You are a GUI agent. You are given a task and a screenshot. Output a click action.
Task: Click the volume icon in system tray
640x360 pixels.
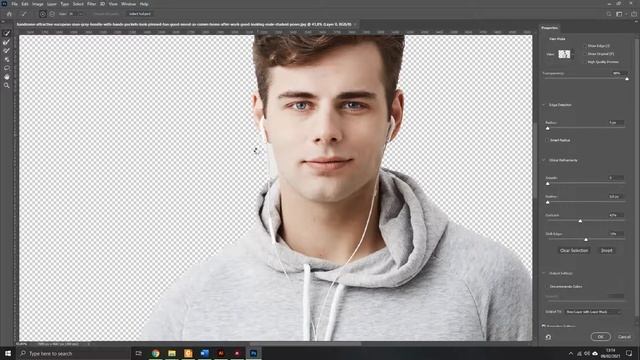tap(587, 353)
